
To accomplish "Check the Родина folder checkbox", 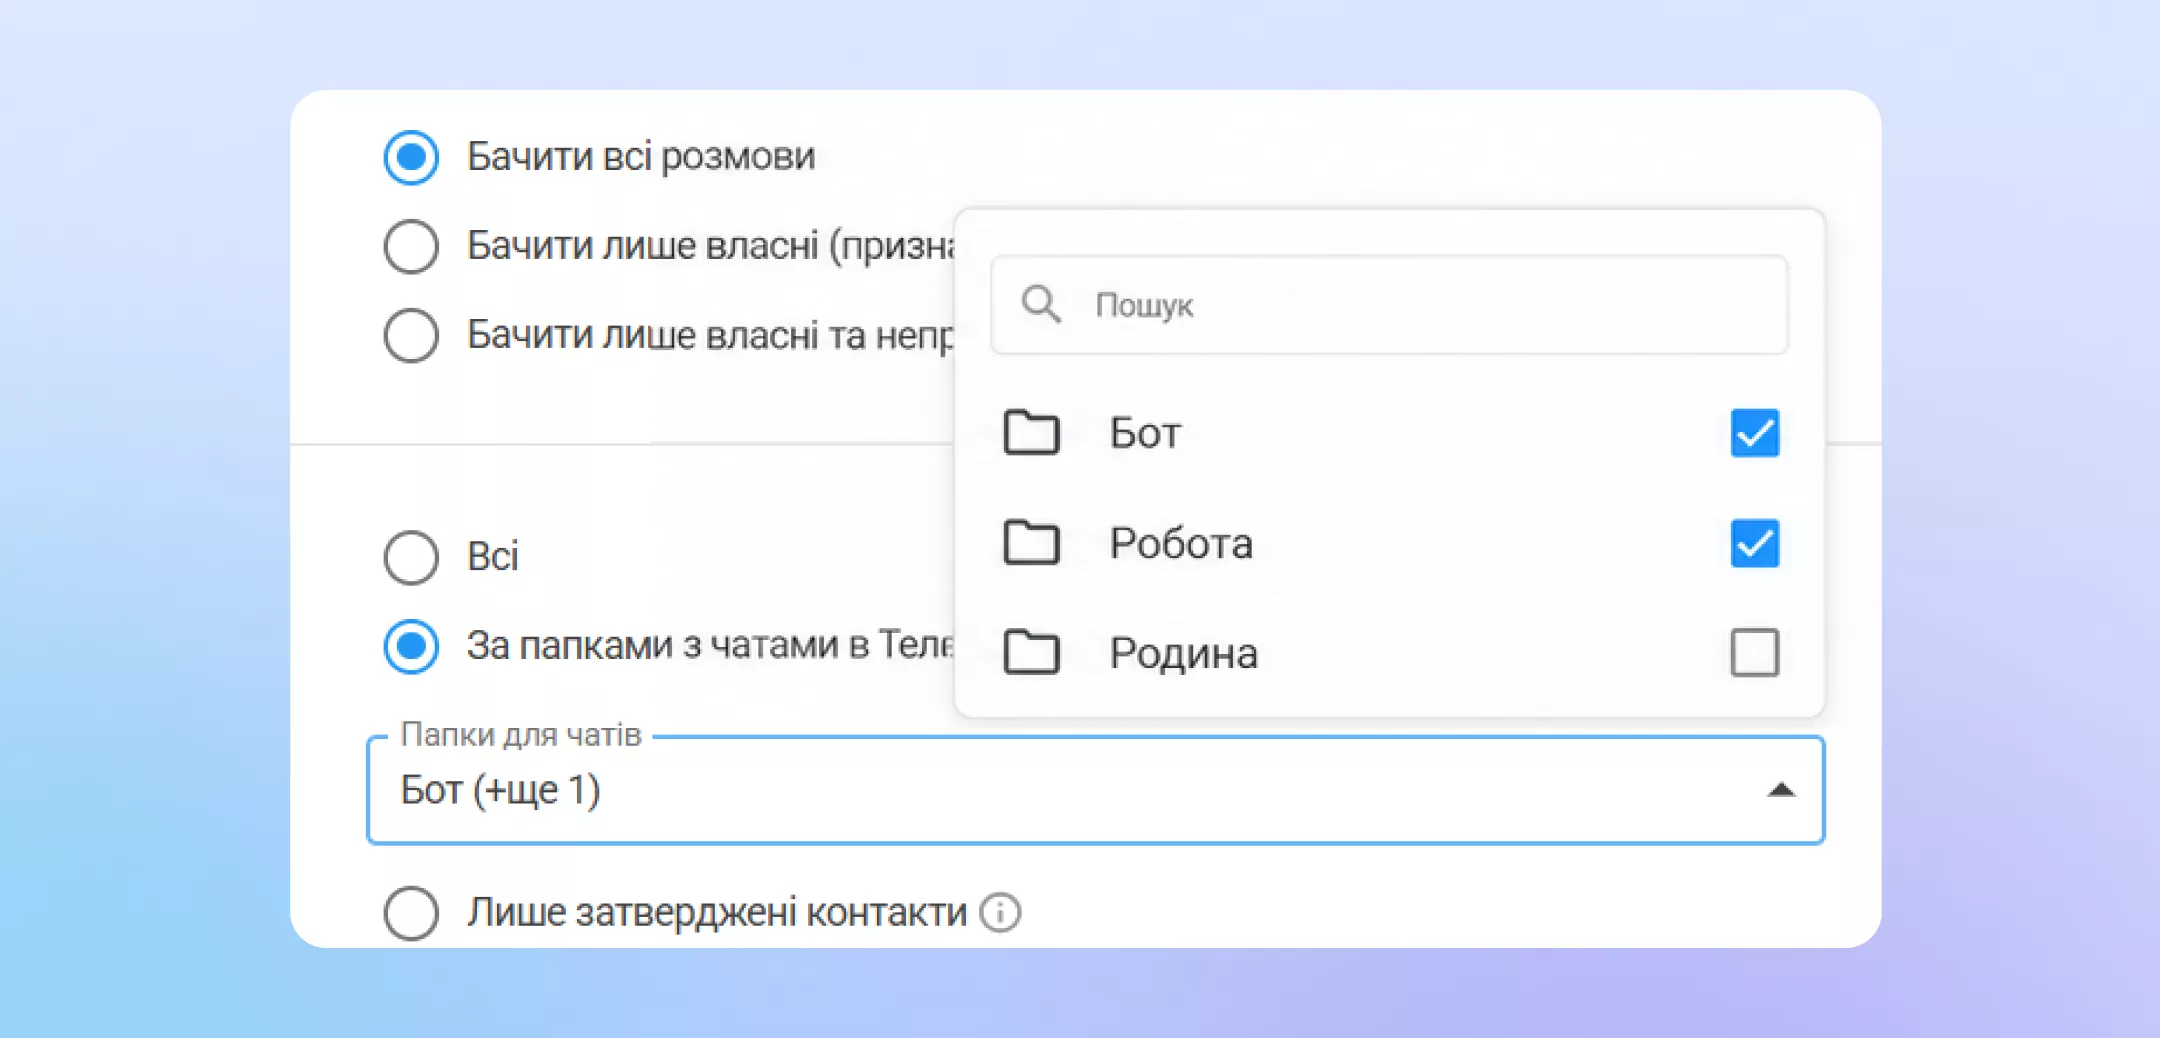I will tap(1755, 653).
